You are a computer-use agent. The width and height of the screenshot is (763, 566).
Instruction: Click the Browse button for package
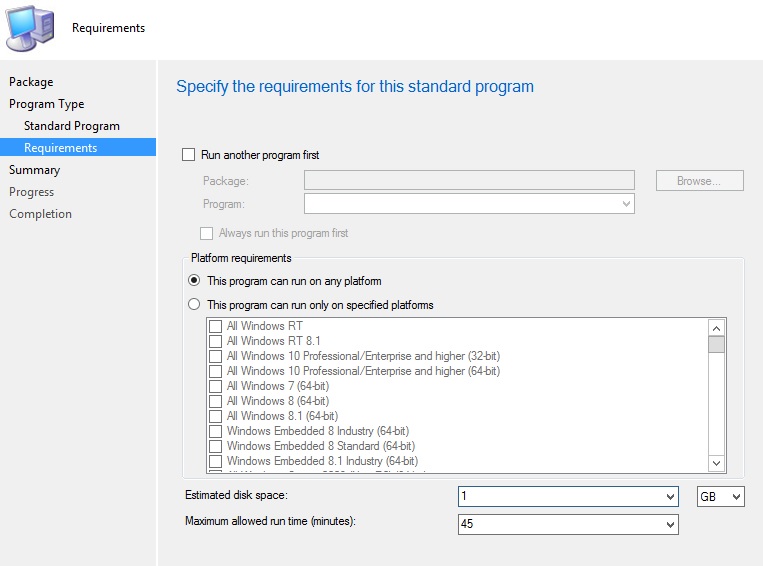click(699, 181)
